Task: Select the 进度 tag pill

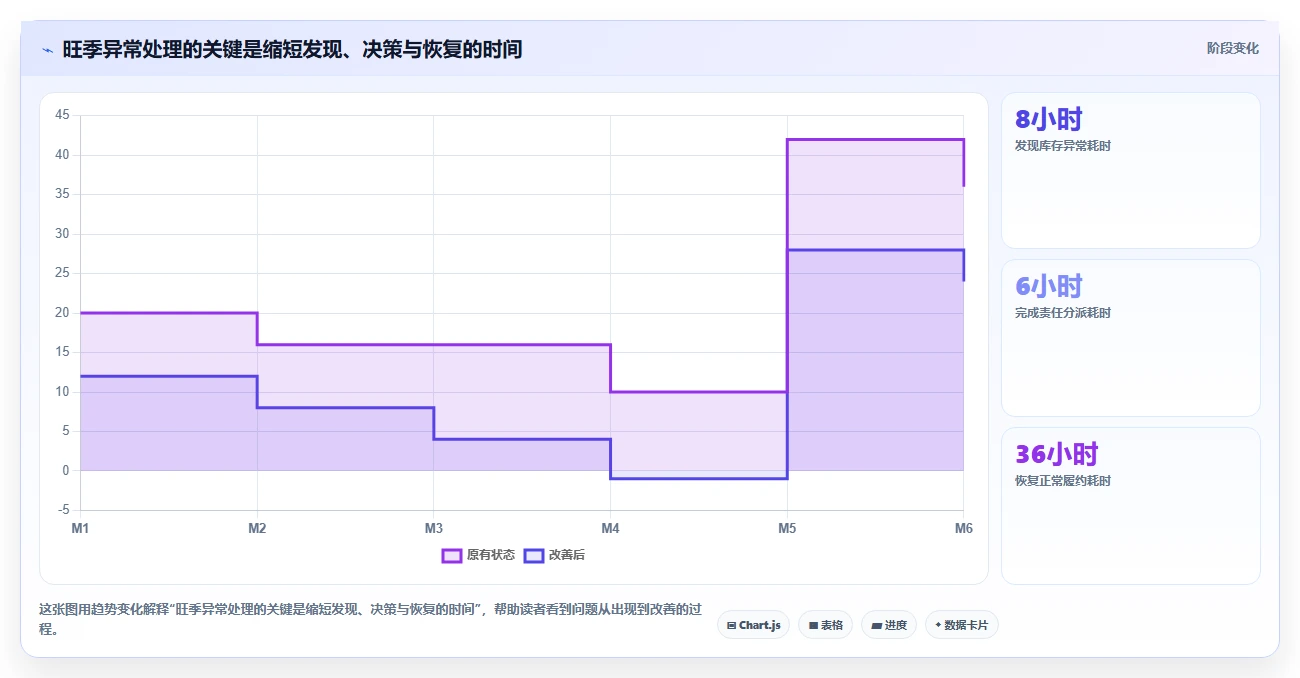Action: coord(889,625)
